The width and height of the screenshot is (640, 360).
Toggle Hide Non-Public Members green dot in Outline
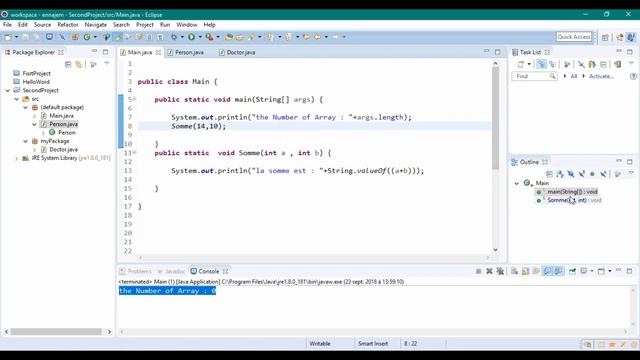pos(592,174)
